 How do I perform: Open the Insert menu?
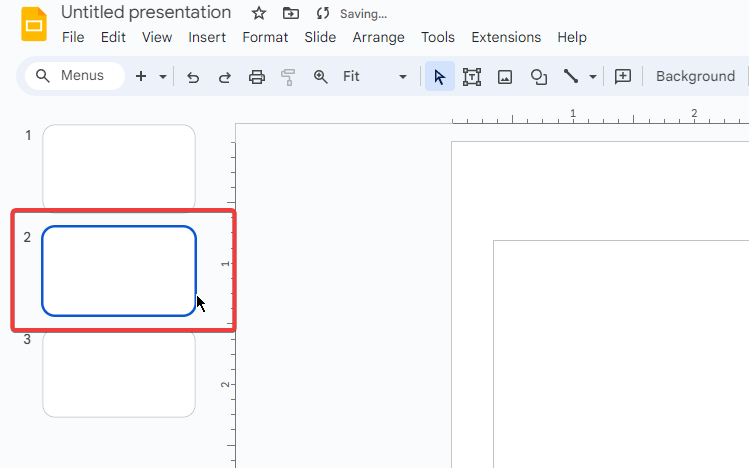click(207, 37)
